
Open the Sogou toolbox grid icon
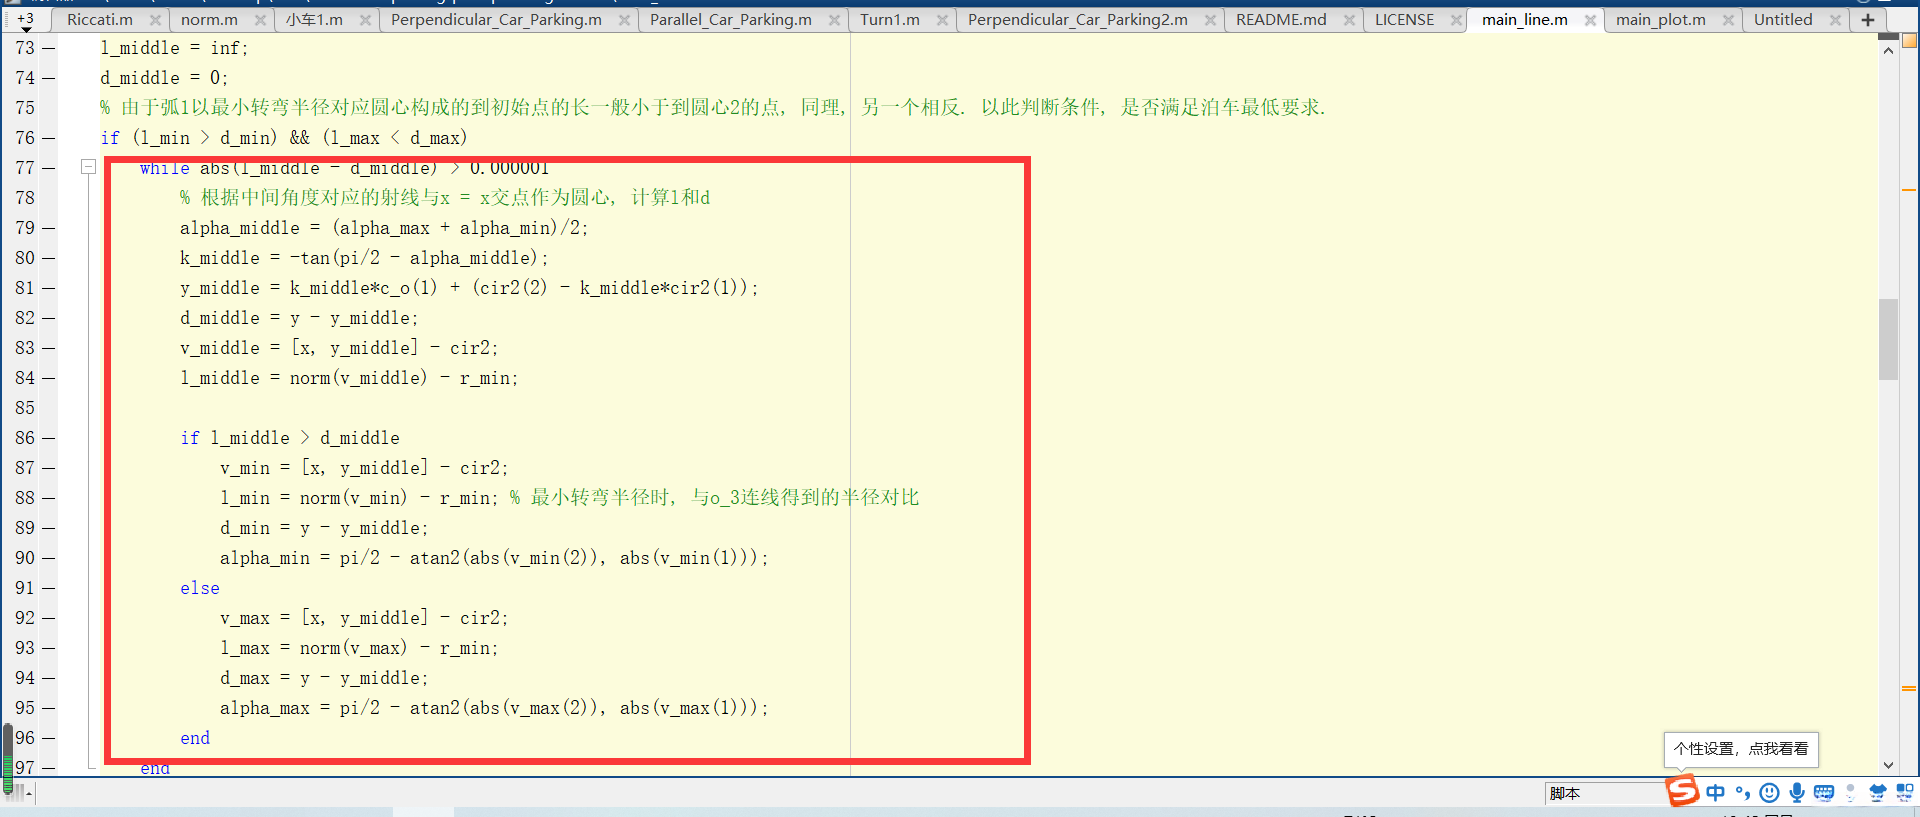tap(1904, 793)
